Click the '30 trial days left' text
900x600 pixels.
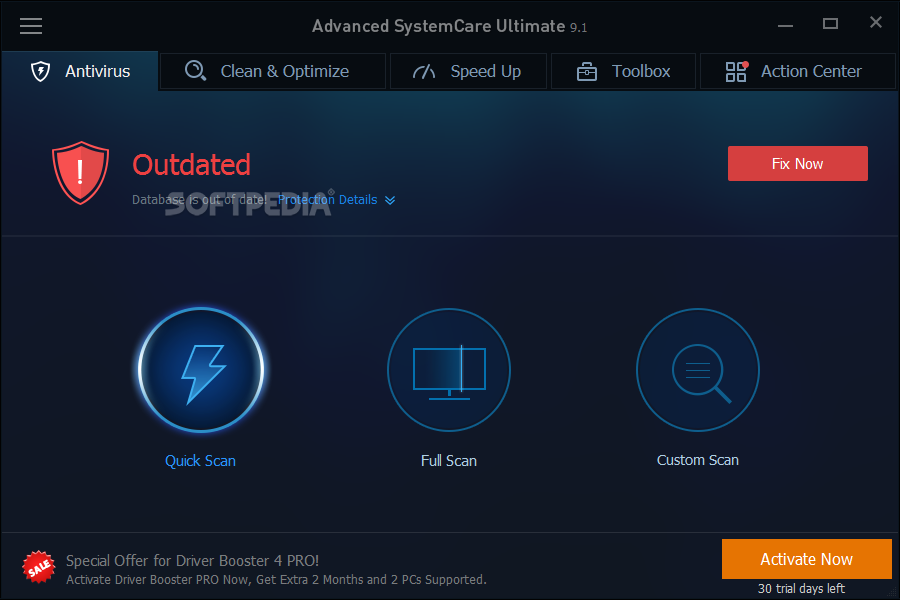[x=801, y=589]
